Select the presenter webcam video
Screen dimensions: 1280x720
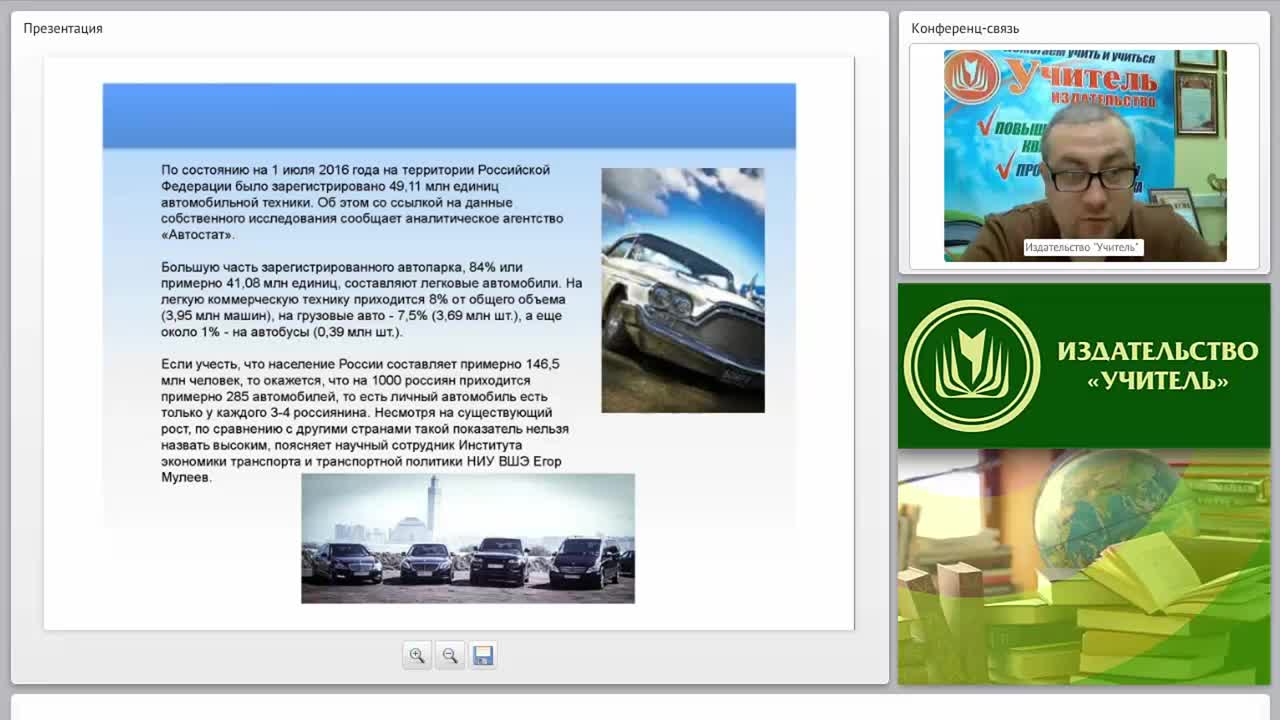(x=1085, y=156)
